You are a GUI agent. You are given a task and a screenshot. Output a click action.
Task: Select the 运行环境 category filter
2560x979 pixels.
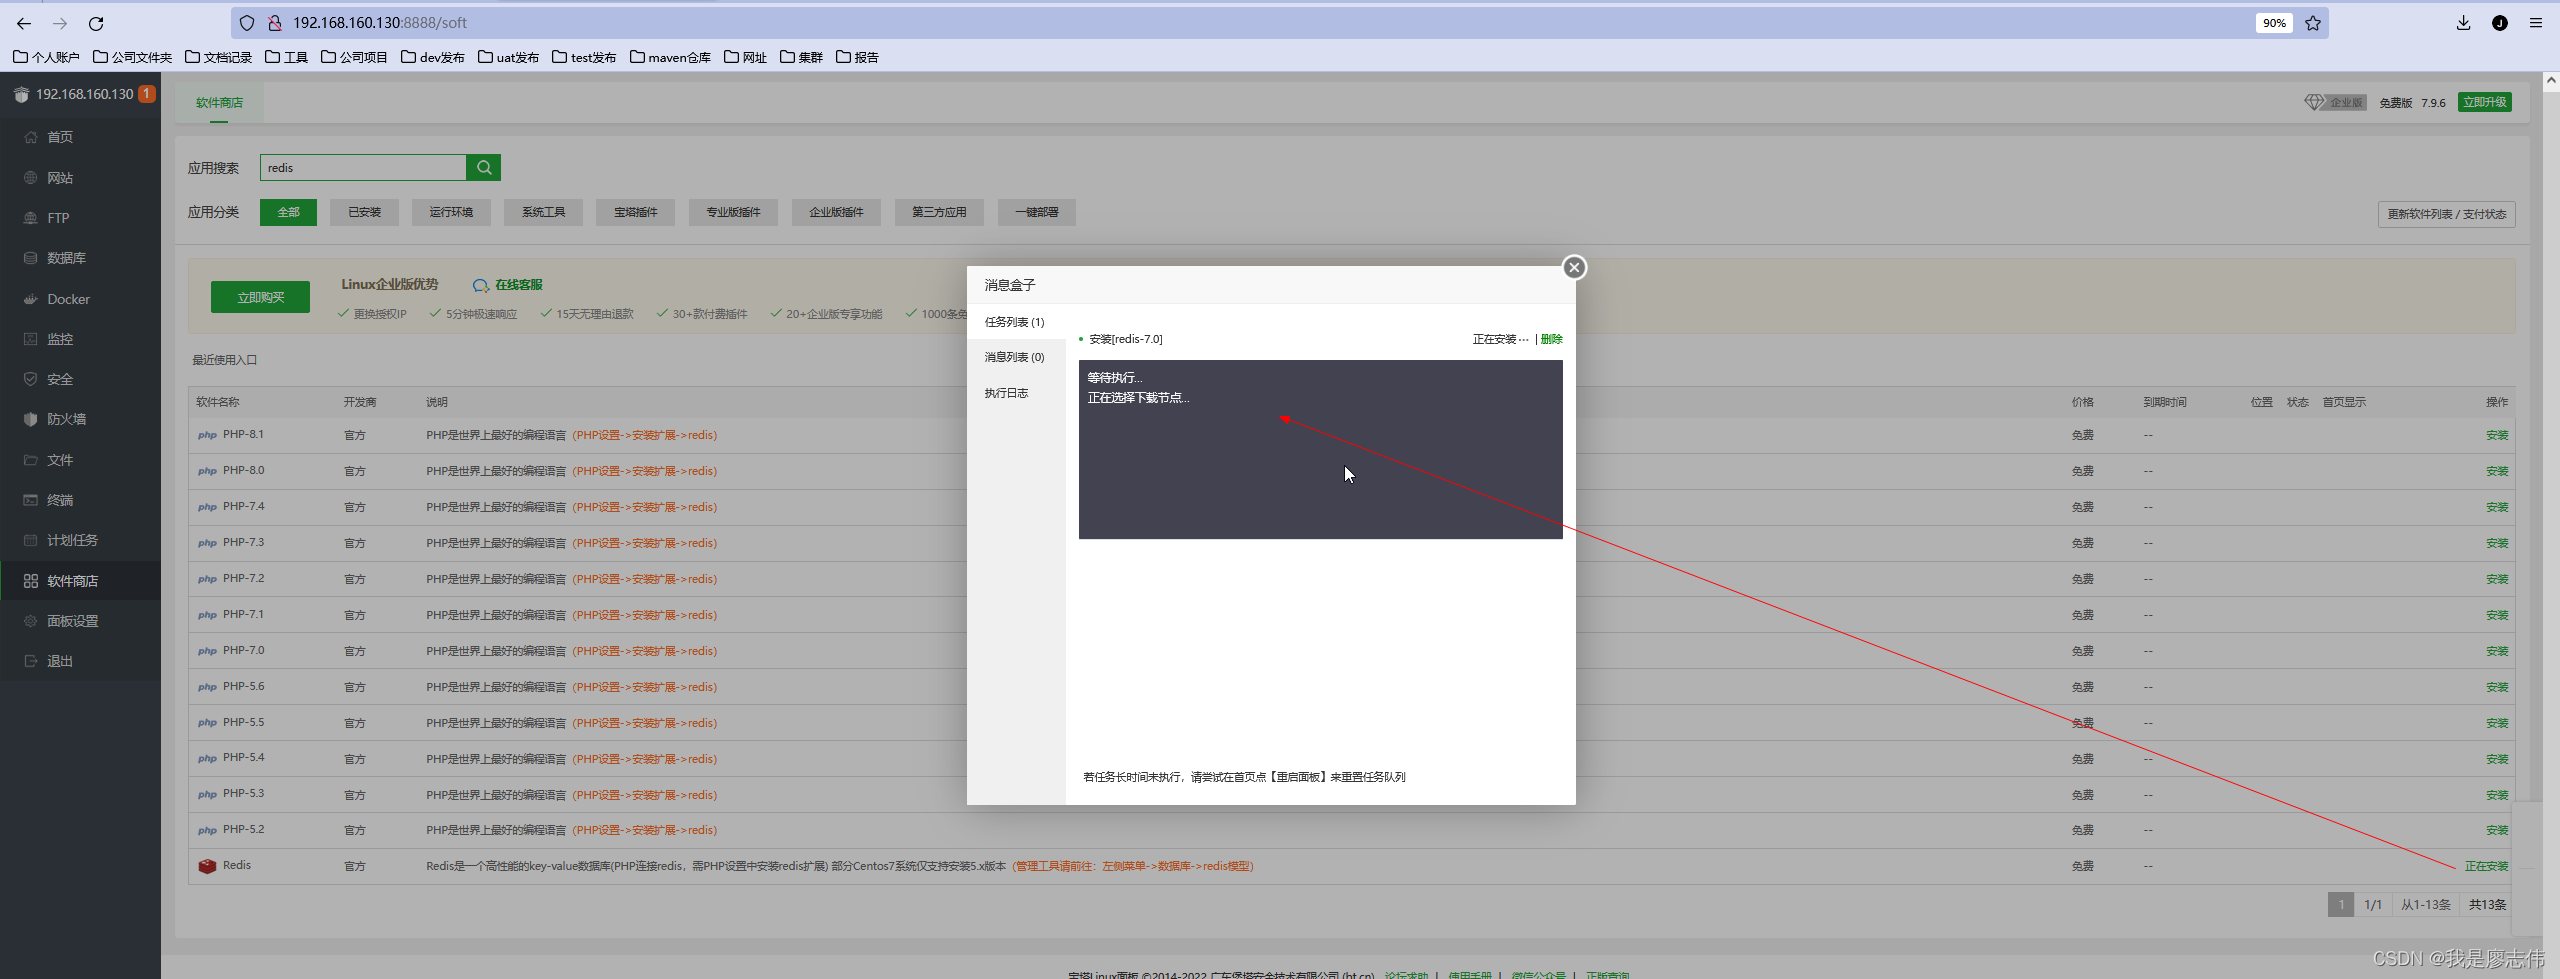[x=451, y=212]
